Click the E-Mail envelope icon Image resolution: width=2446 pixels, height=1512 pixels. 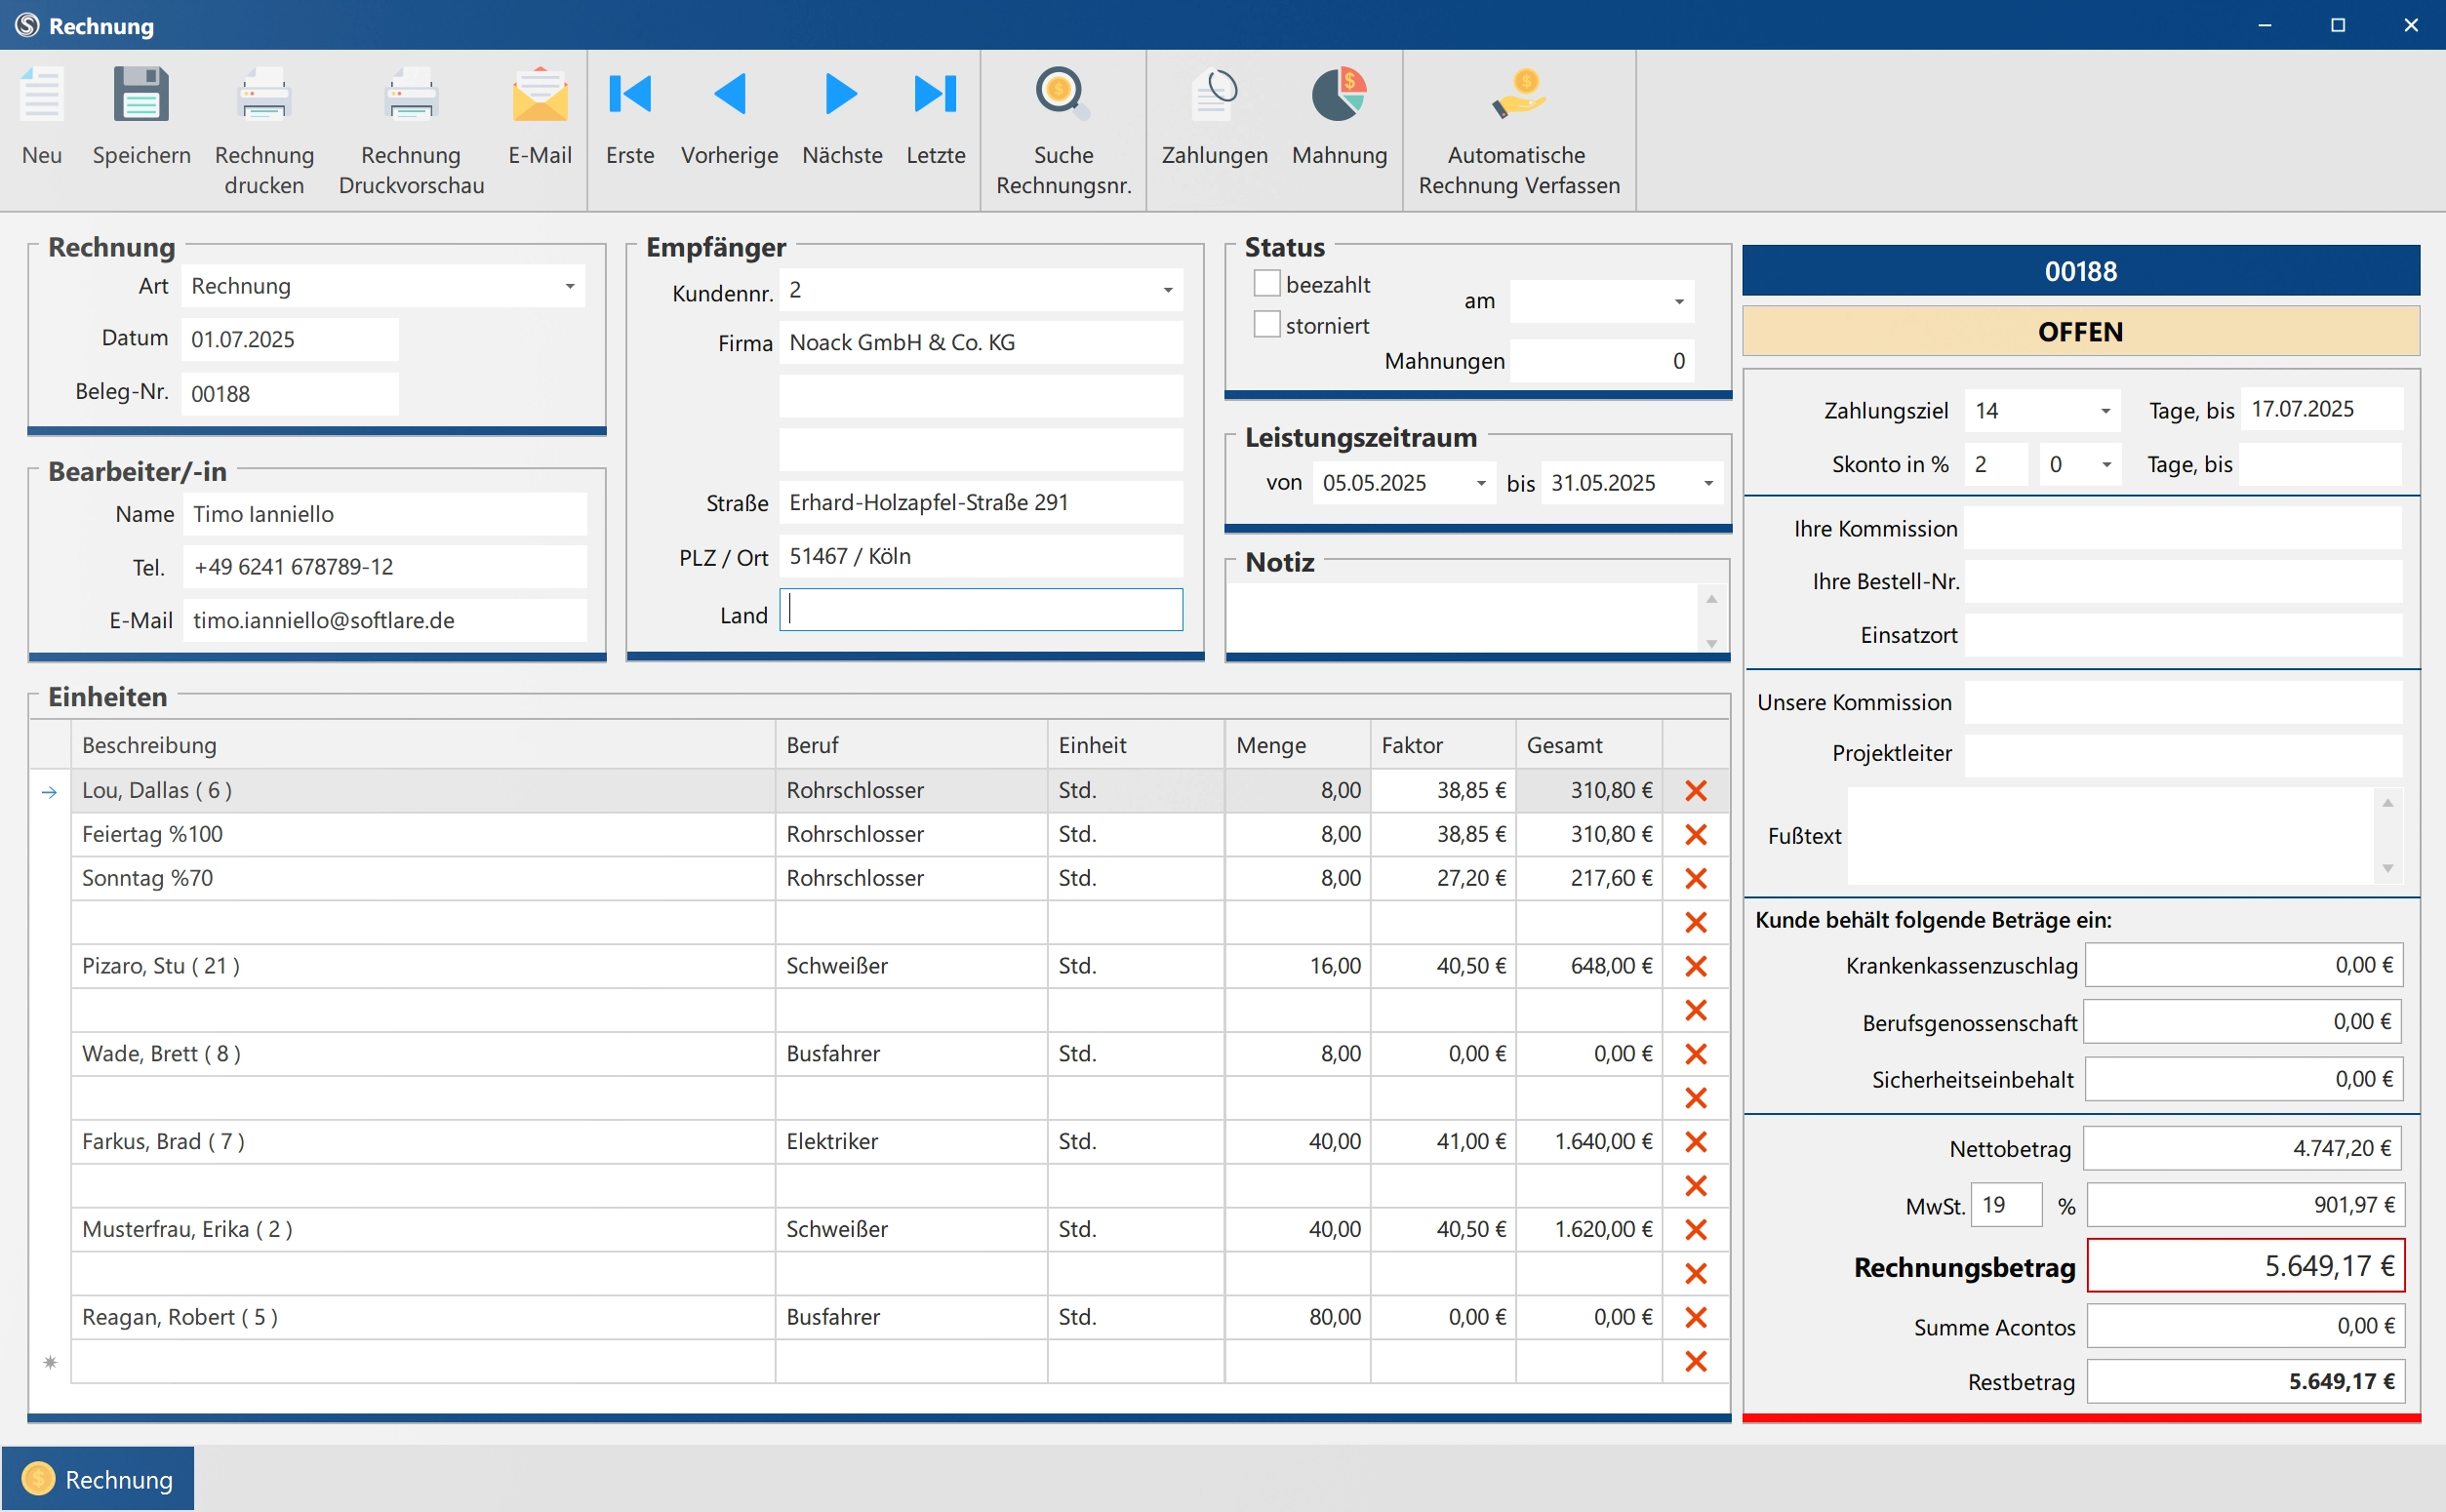[540, 95]
